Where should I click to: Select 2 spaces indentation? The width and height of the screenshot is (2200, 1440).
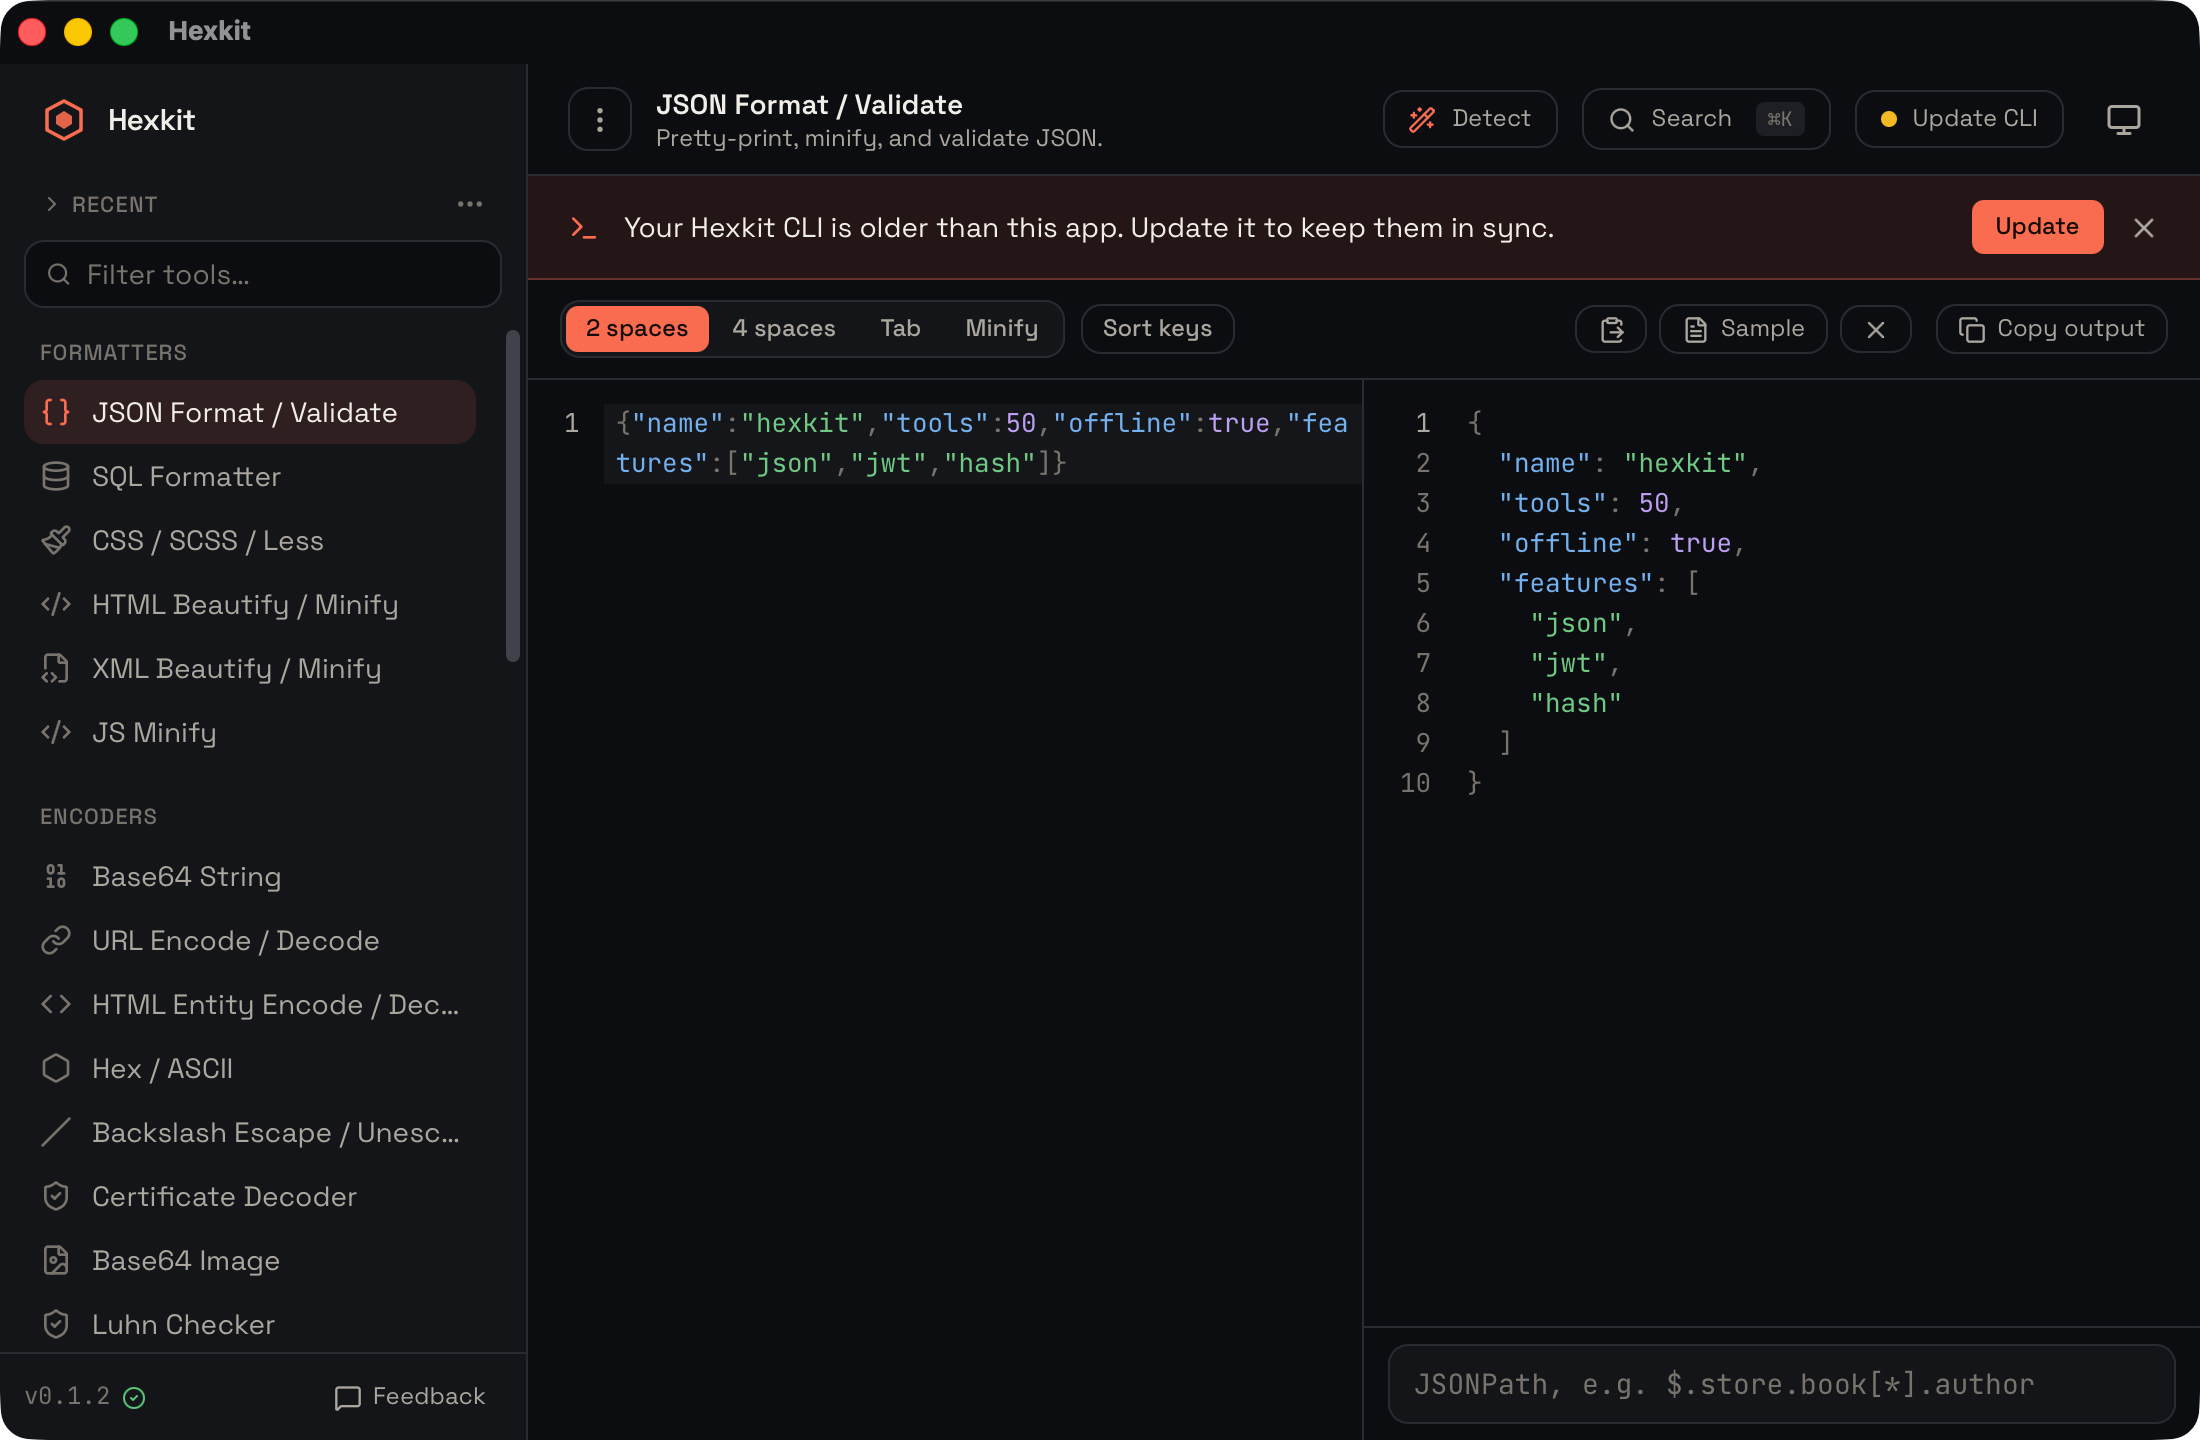(x=637, y=329)
